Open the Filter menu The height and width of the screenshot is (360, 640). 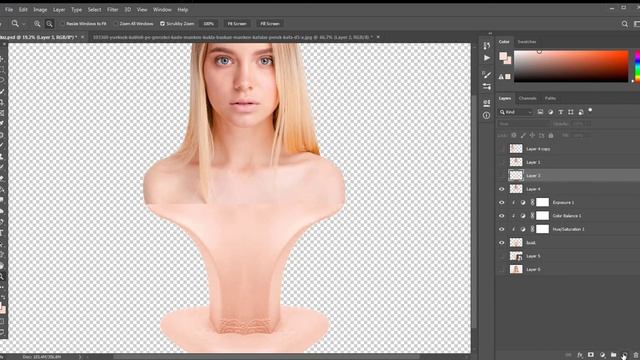pos(113,9)
